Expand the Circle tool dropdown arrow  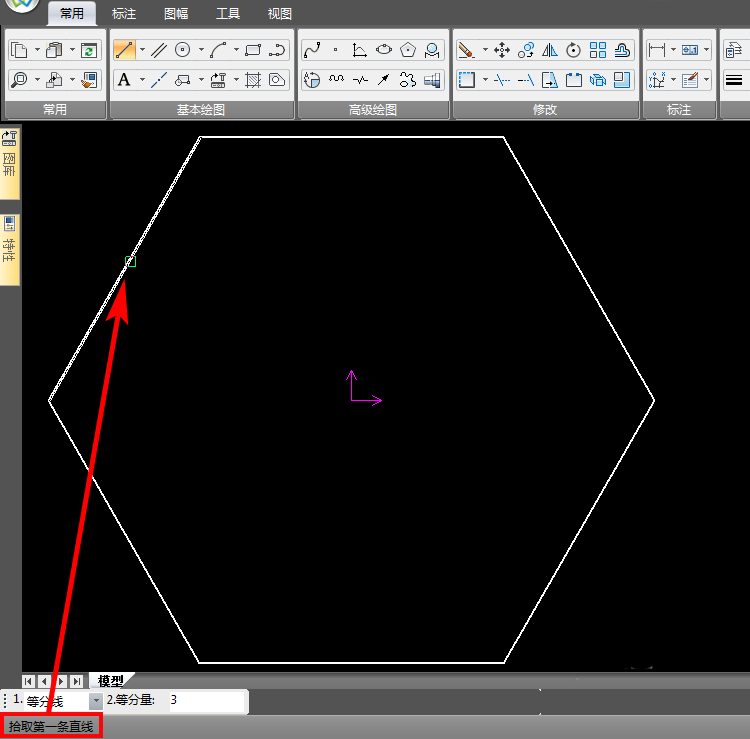pos(201,50)
